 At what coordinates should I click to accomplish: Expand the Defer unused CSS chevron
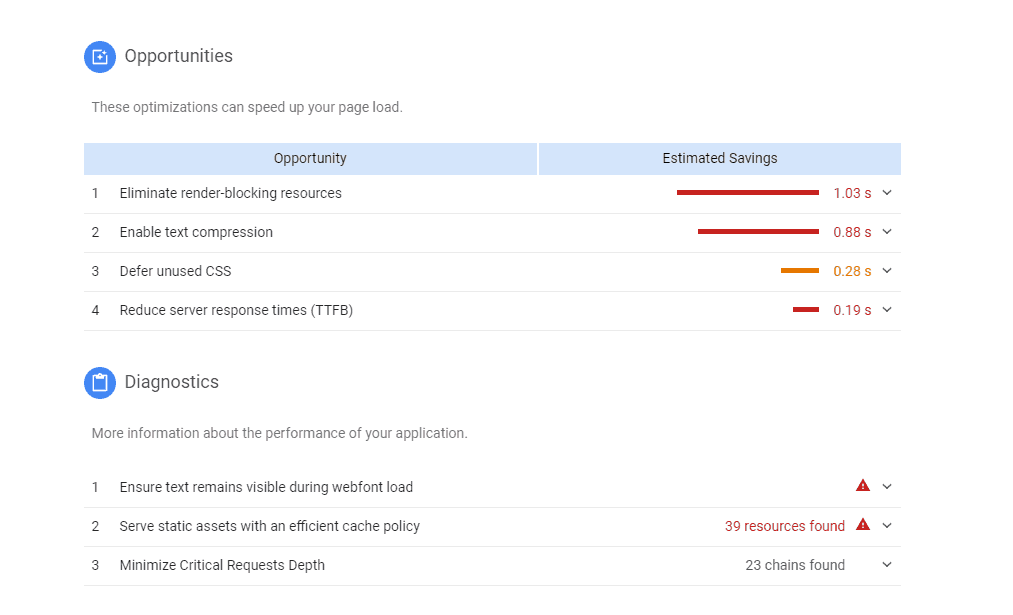(x=887, y=271)
